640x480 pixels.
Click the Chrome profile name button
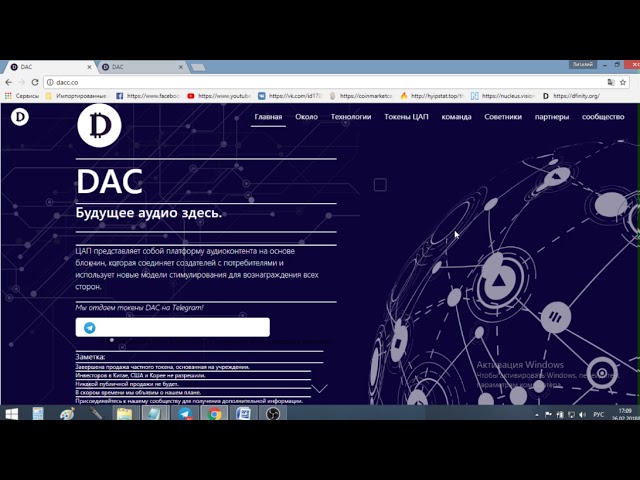582,64
